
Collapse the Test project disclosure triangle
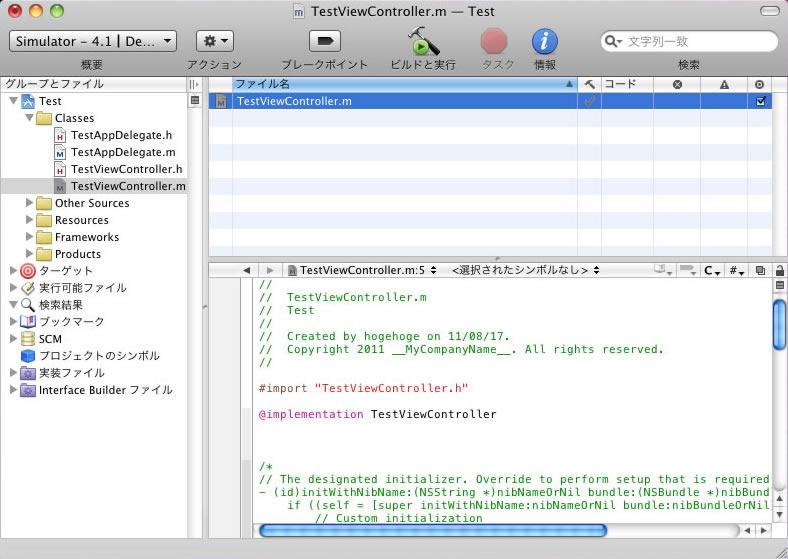[x=14, y=101]
